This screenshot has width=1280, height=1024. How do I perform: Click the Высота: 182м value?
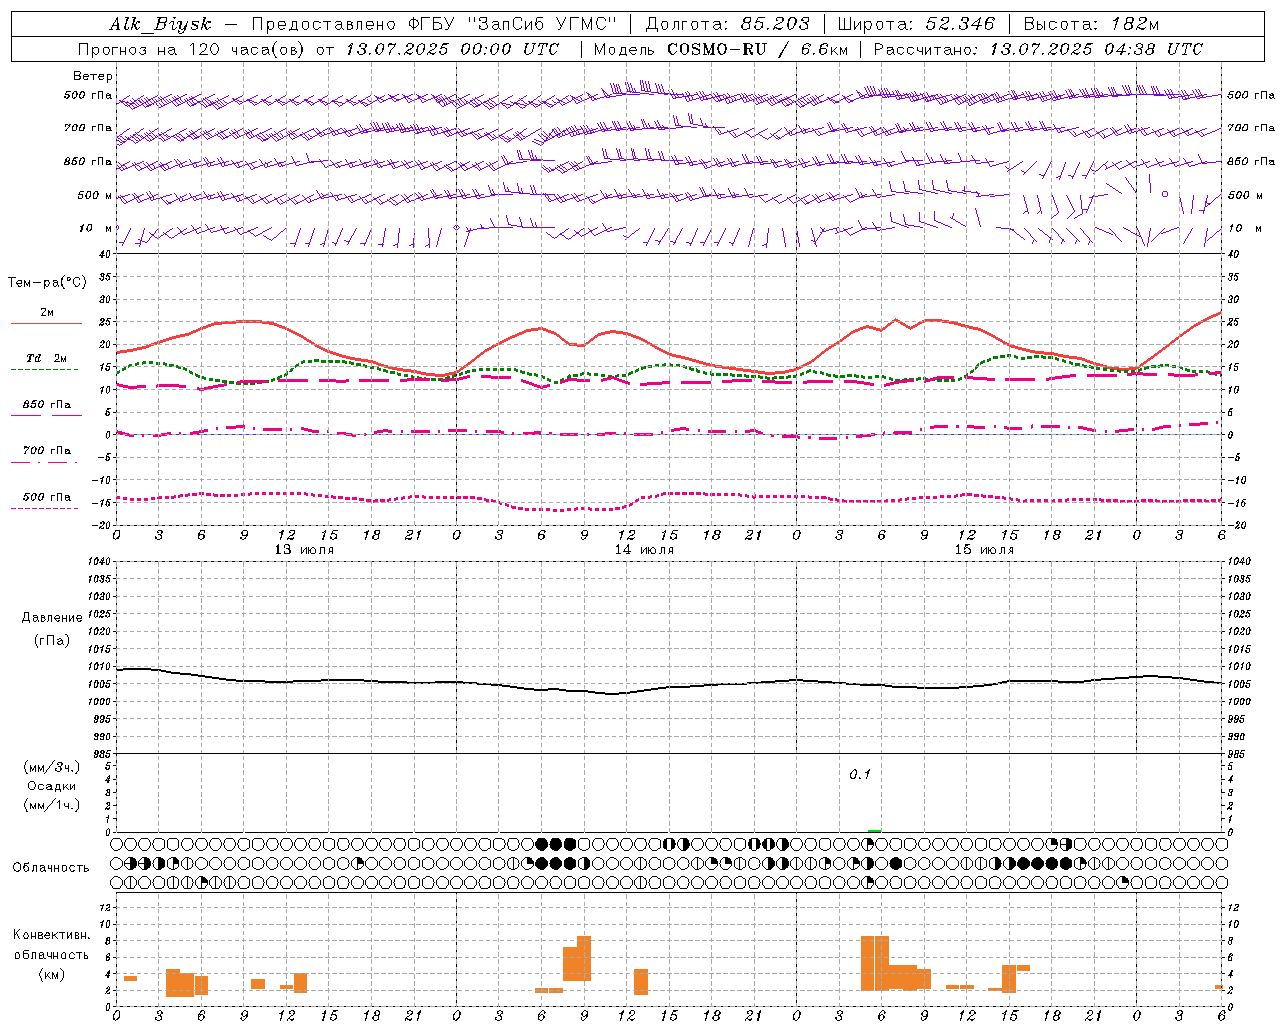click(x=1091, y=24)
